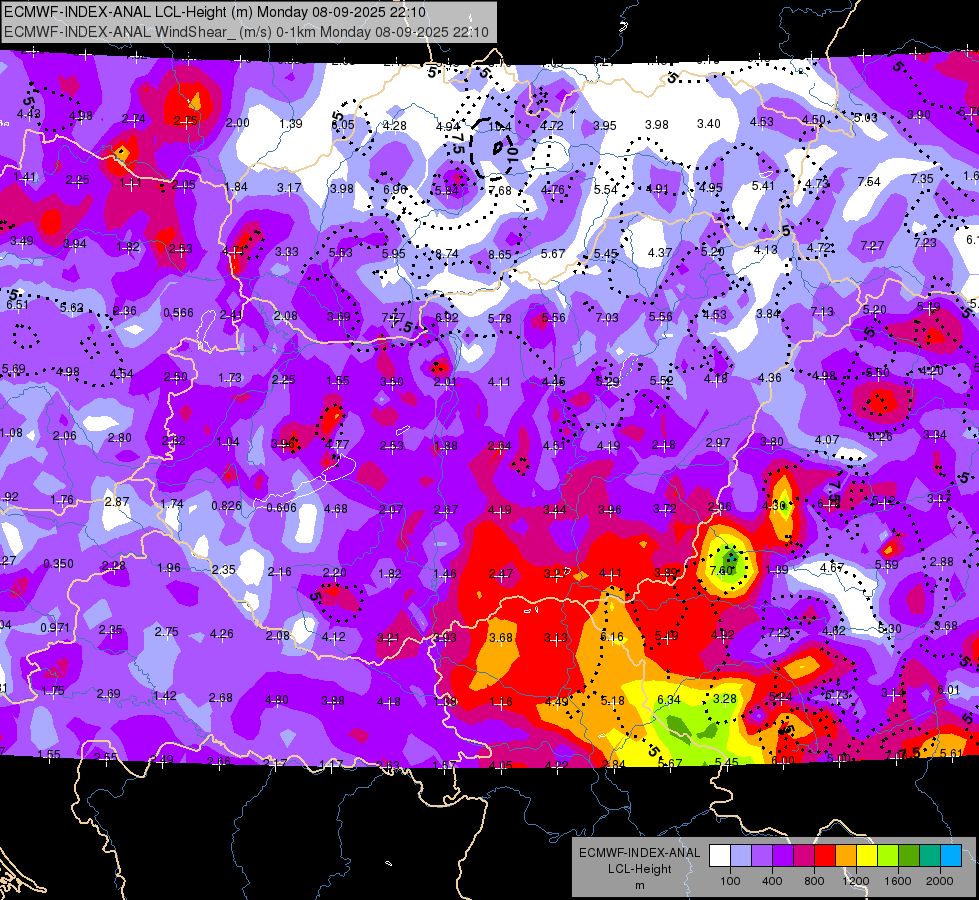Click the wind shear value 0.350

click(58, 564)
